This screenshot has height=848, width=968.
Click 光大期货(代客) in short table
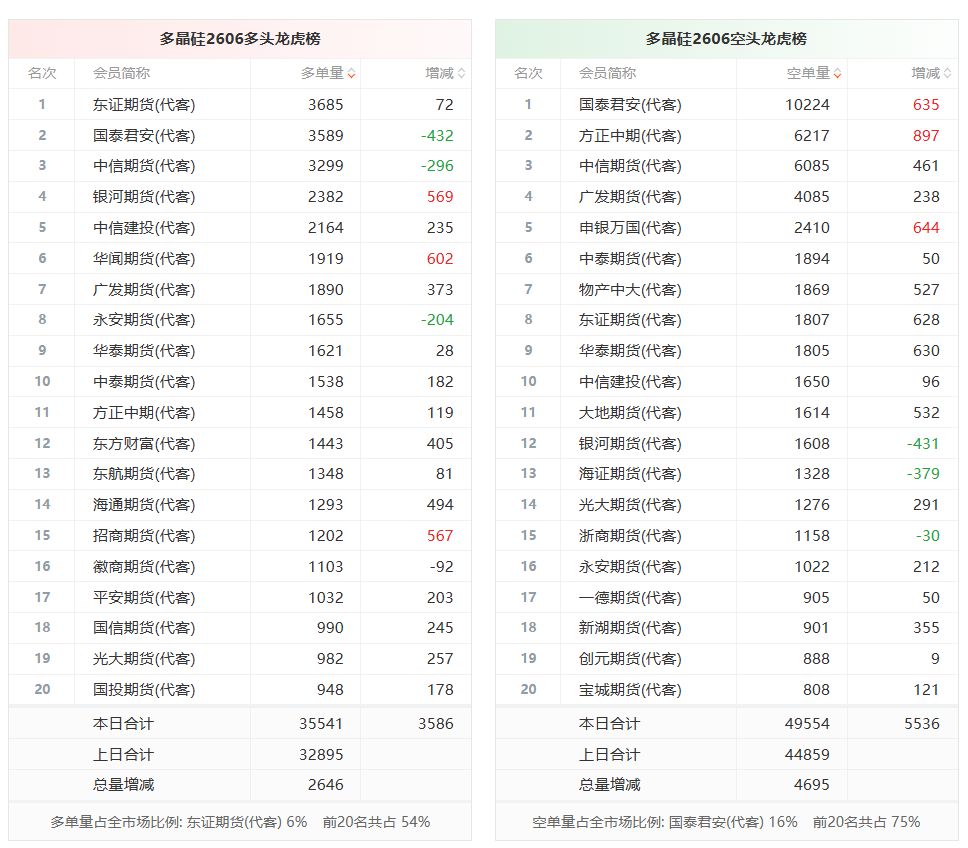[x=630, y=504]
